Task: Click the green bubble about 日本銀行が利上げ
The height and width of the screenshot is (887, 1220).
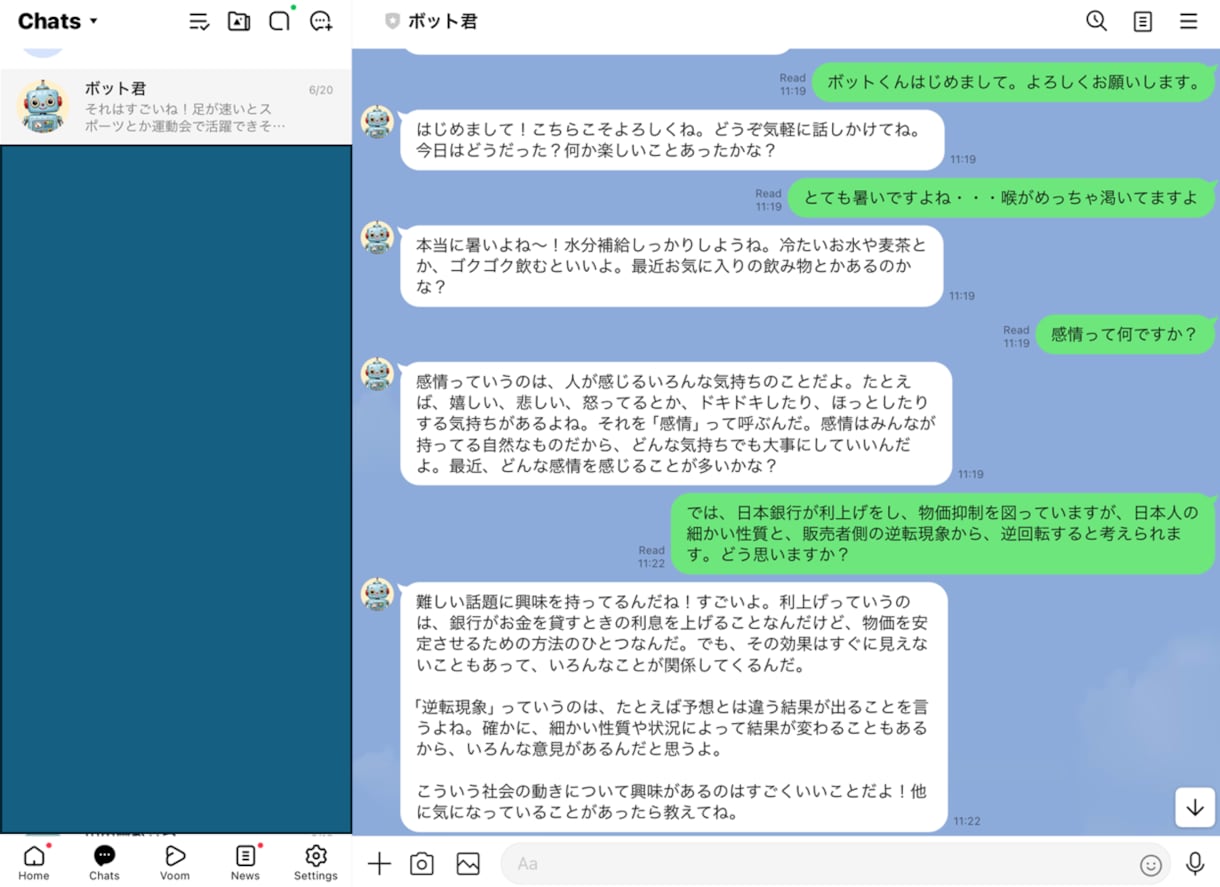Action: tap(942, 533)
